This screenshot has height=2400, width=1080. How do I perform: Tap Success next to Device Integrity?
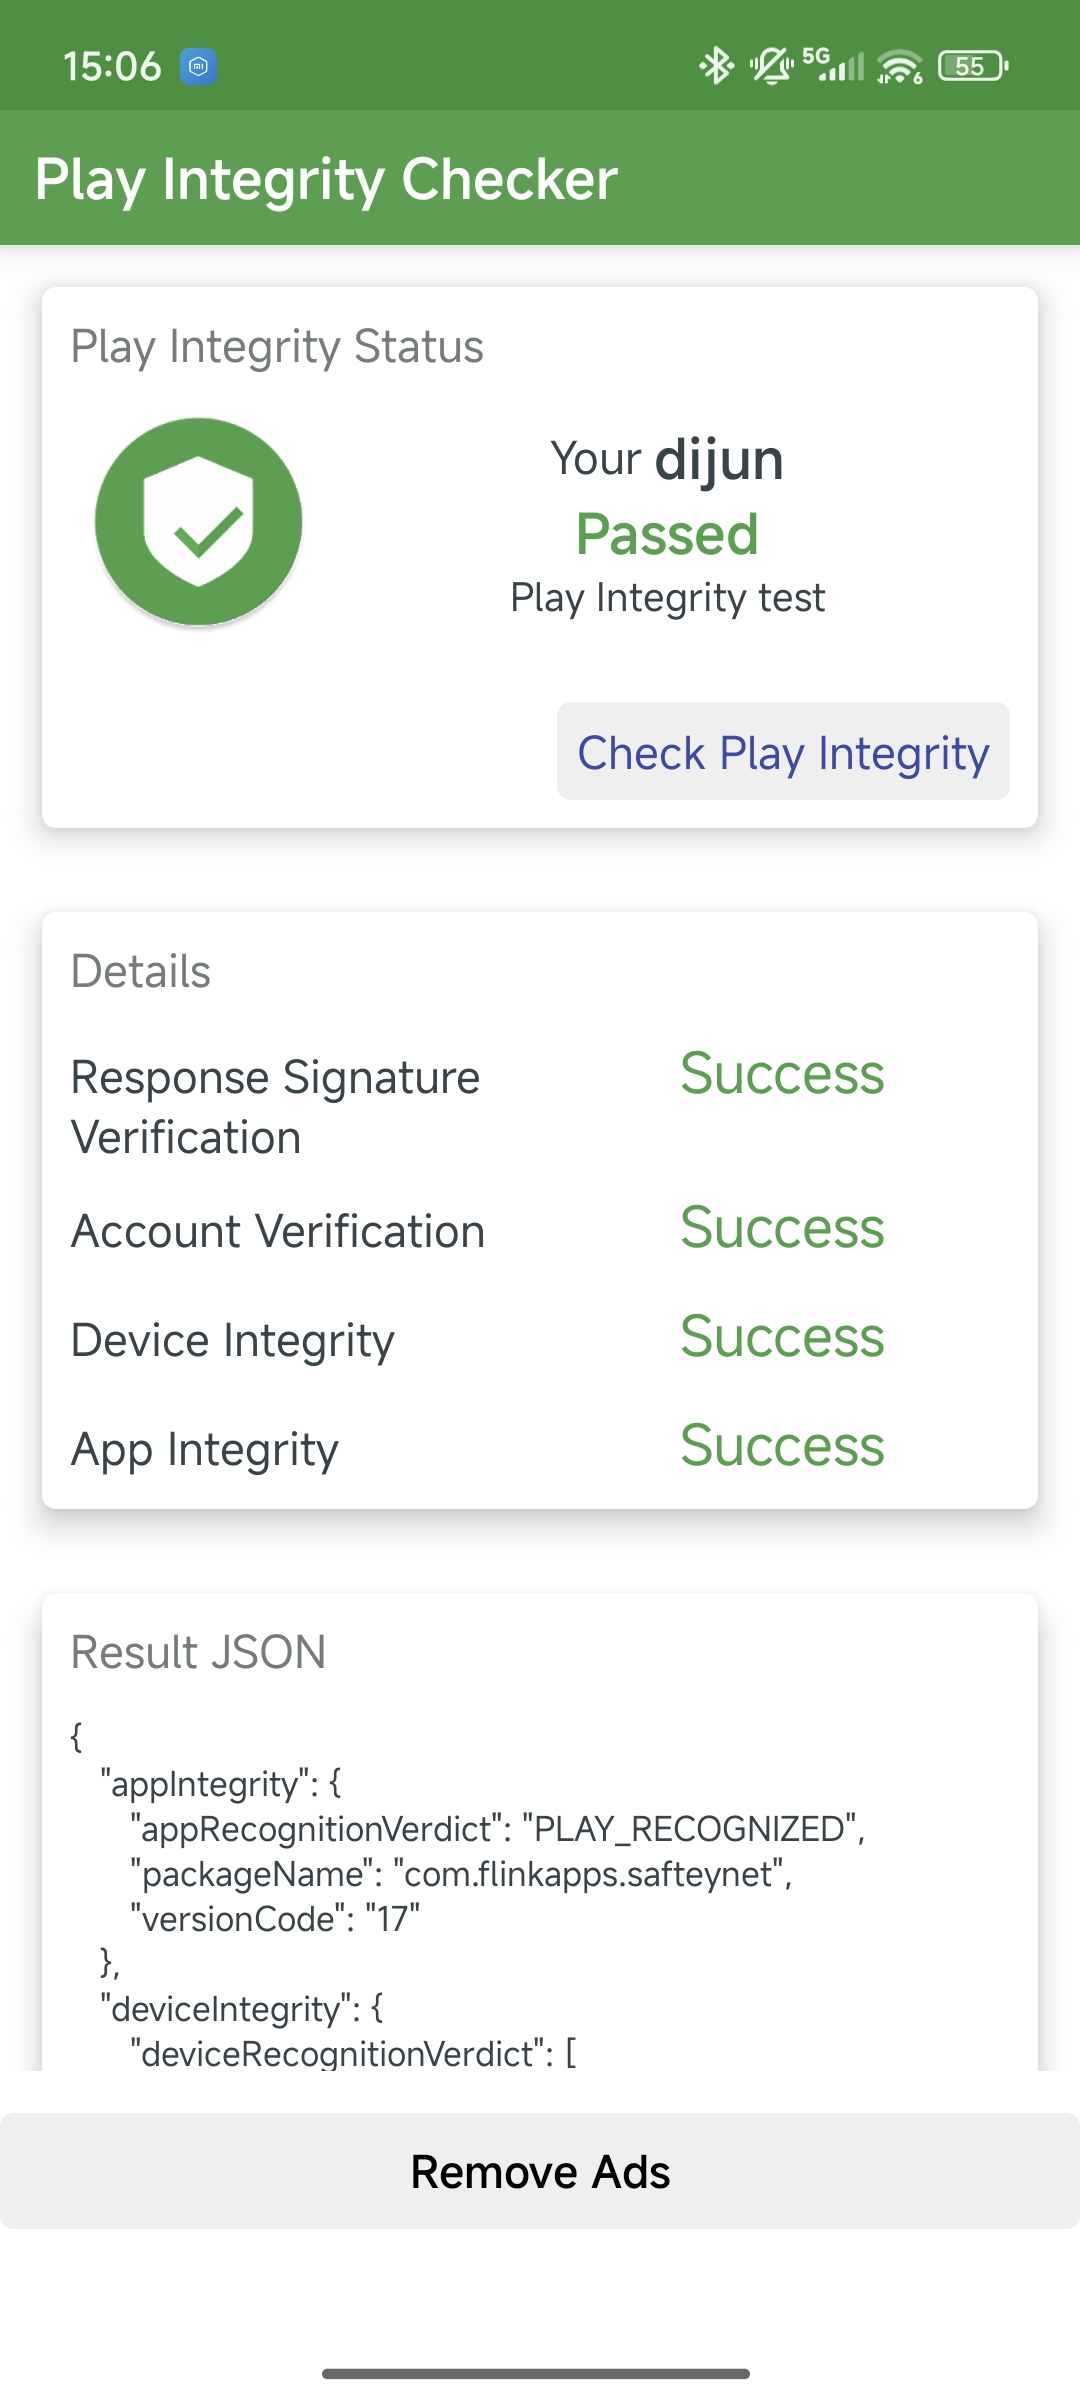(782, 1336)
